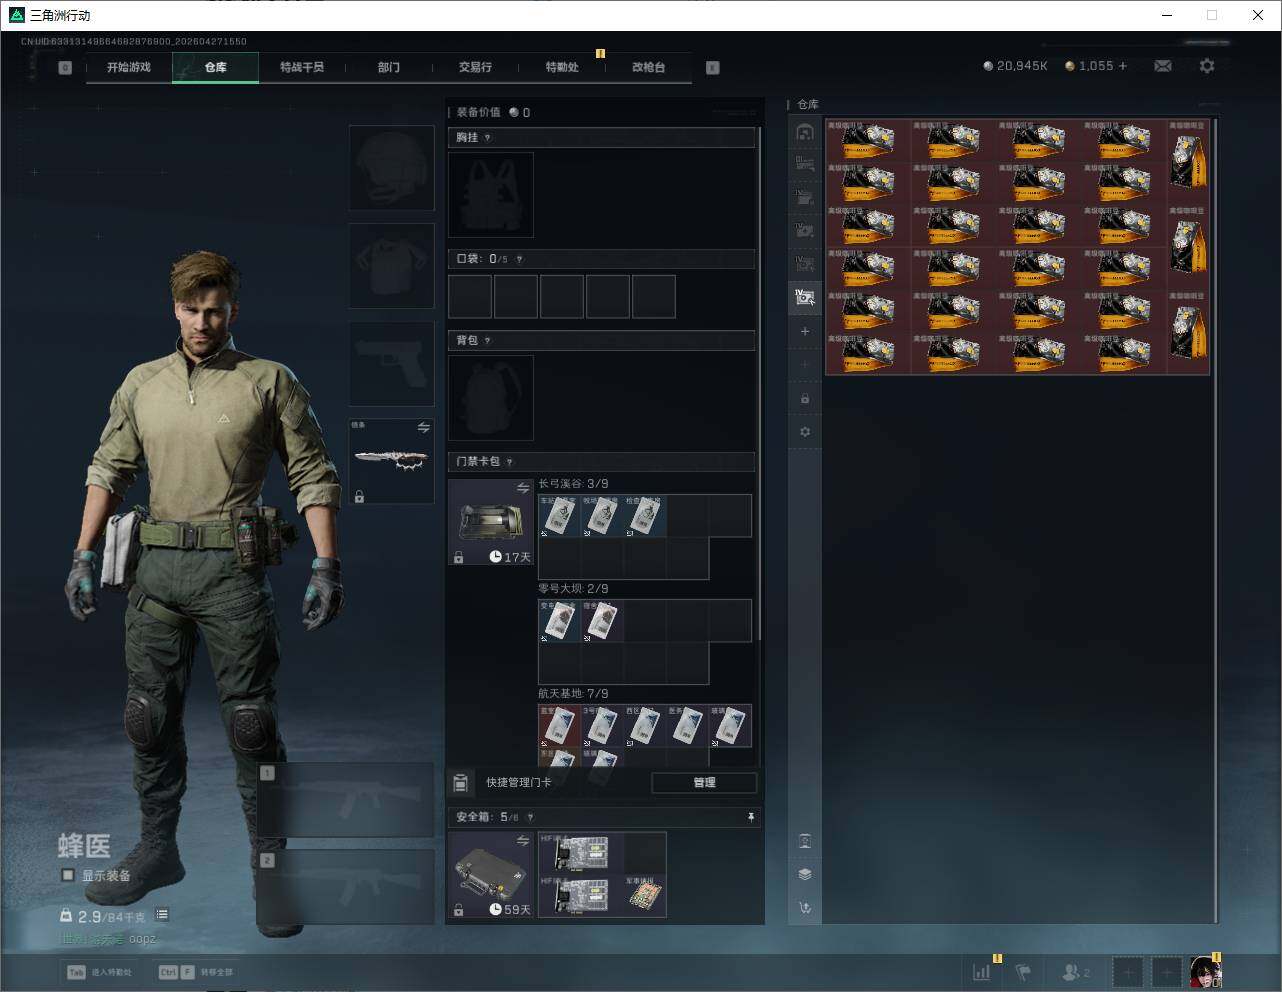Viewport: 1282px width, 992px height.
Task: Select the red key card under 航天基地
Action: click(560, 726)
